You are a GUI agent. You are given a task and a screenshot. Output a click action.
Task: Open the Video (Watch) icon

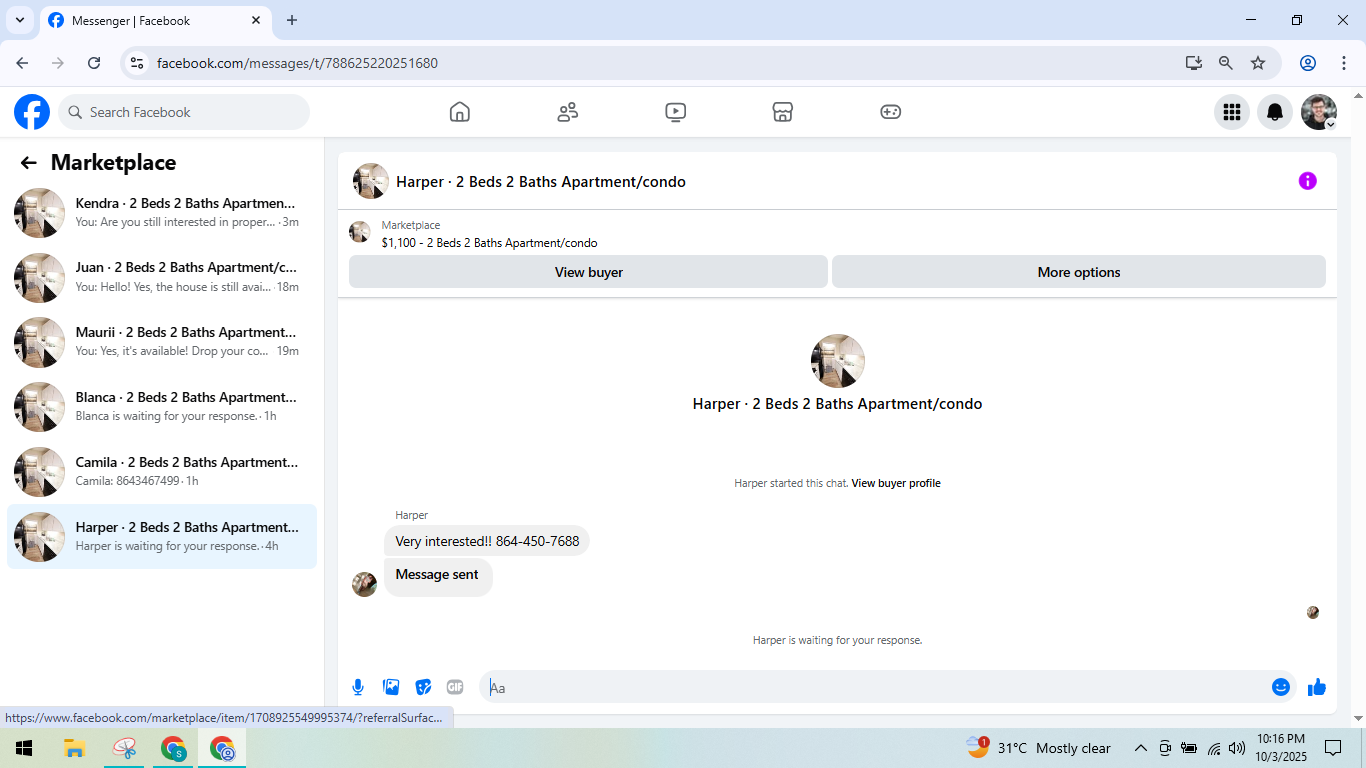pyautogui.click(x=676, y=112)
